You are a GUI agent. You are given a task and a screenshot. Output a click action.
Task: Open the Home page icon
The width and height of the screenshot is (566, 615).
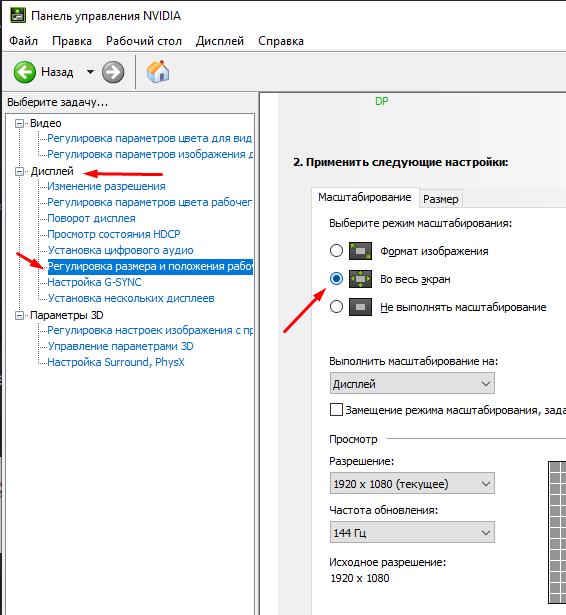coord(158,72)
